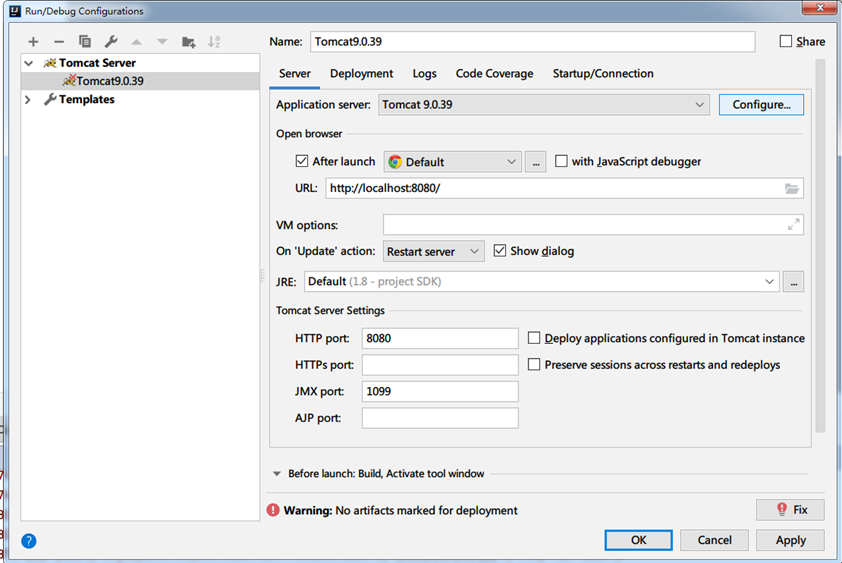Toggle After launch checkbox
This screenshot has height=563, width=842.
(x=302, y=161)
